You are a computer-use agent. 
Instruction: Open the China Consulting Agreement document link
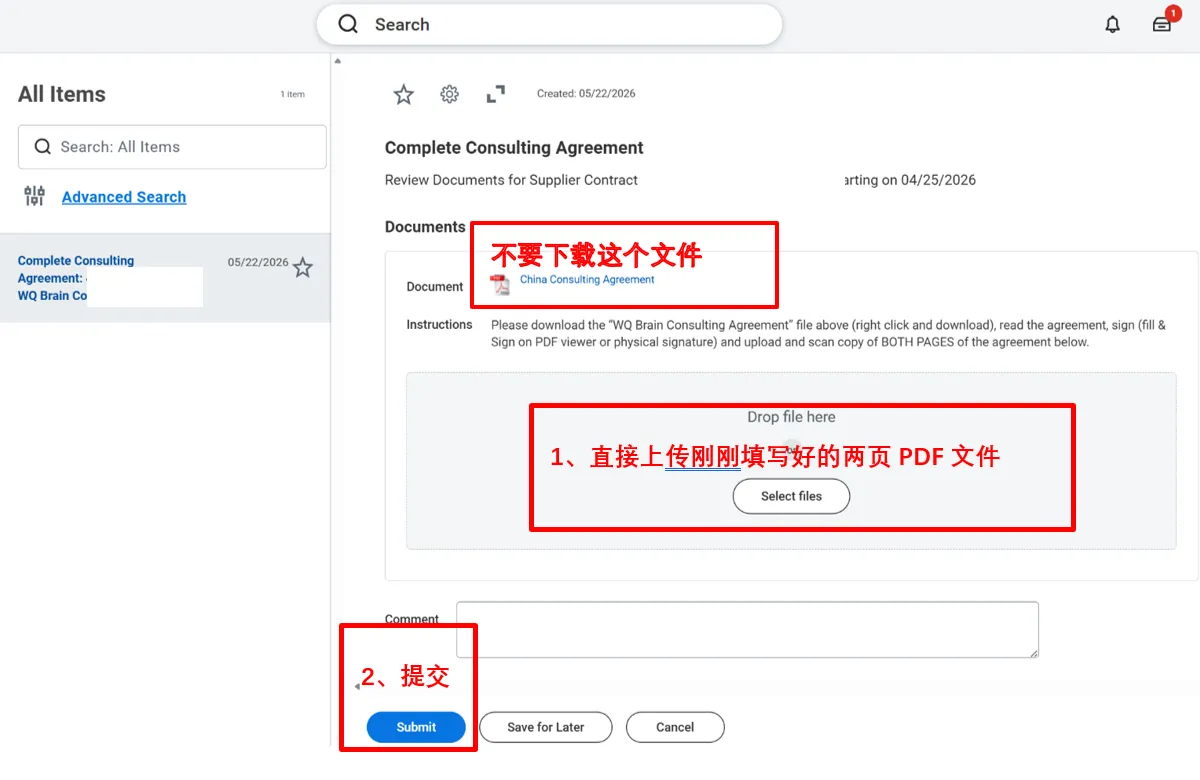coord(587,280)
